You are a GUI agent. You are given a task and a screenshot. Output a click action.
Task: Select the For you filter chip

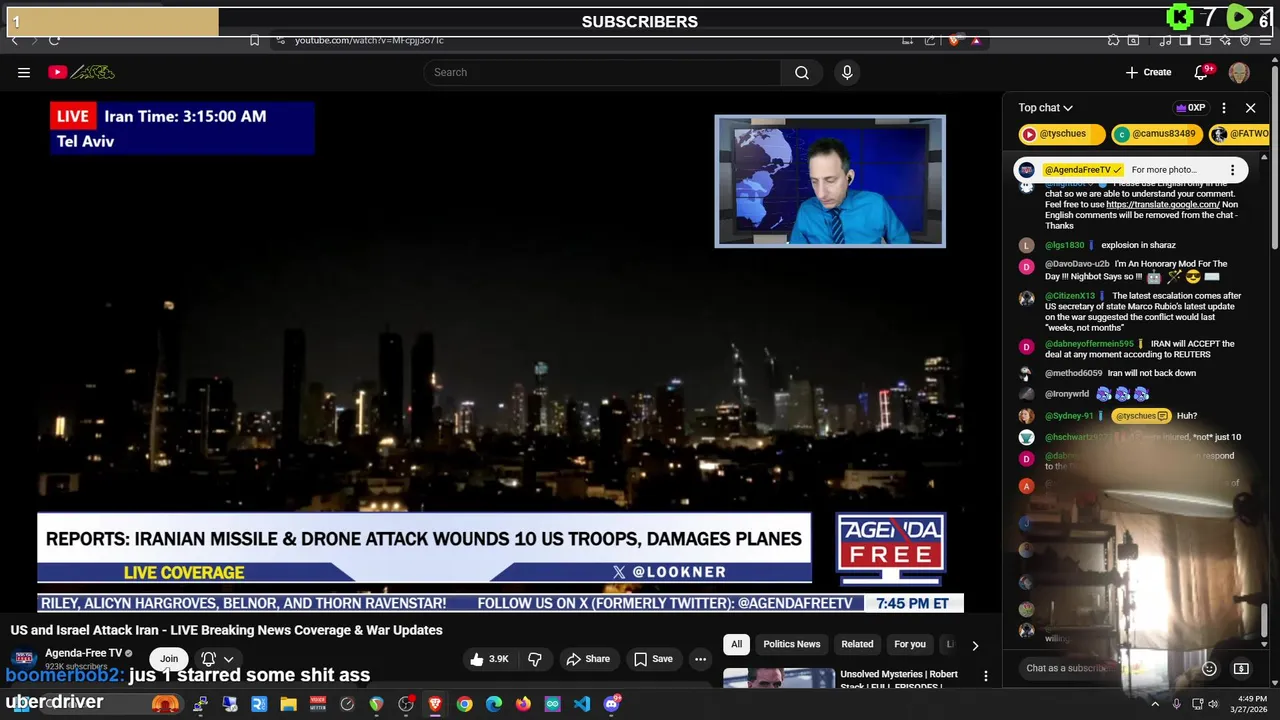(910, 644)
